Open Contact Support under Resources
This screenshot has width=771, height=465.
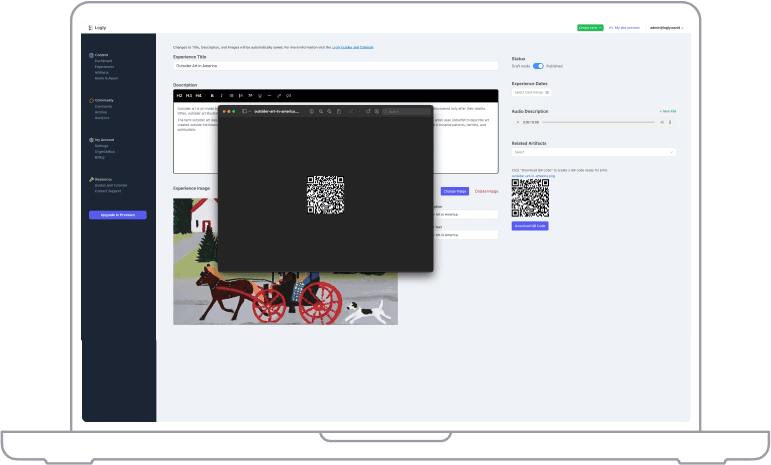pos(108,191)
